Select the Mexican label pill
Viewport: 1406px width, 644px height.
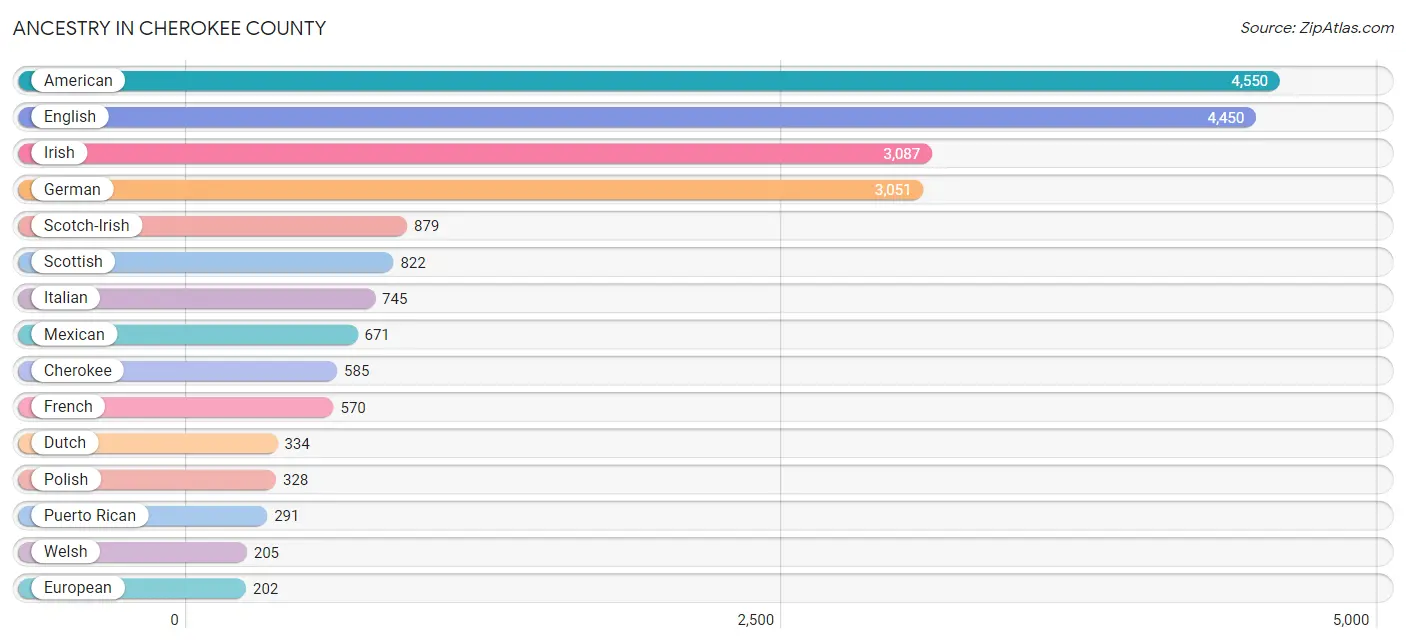point(68,334)
